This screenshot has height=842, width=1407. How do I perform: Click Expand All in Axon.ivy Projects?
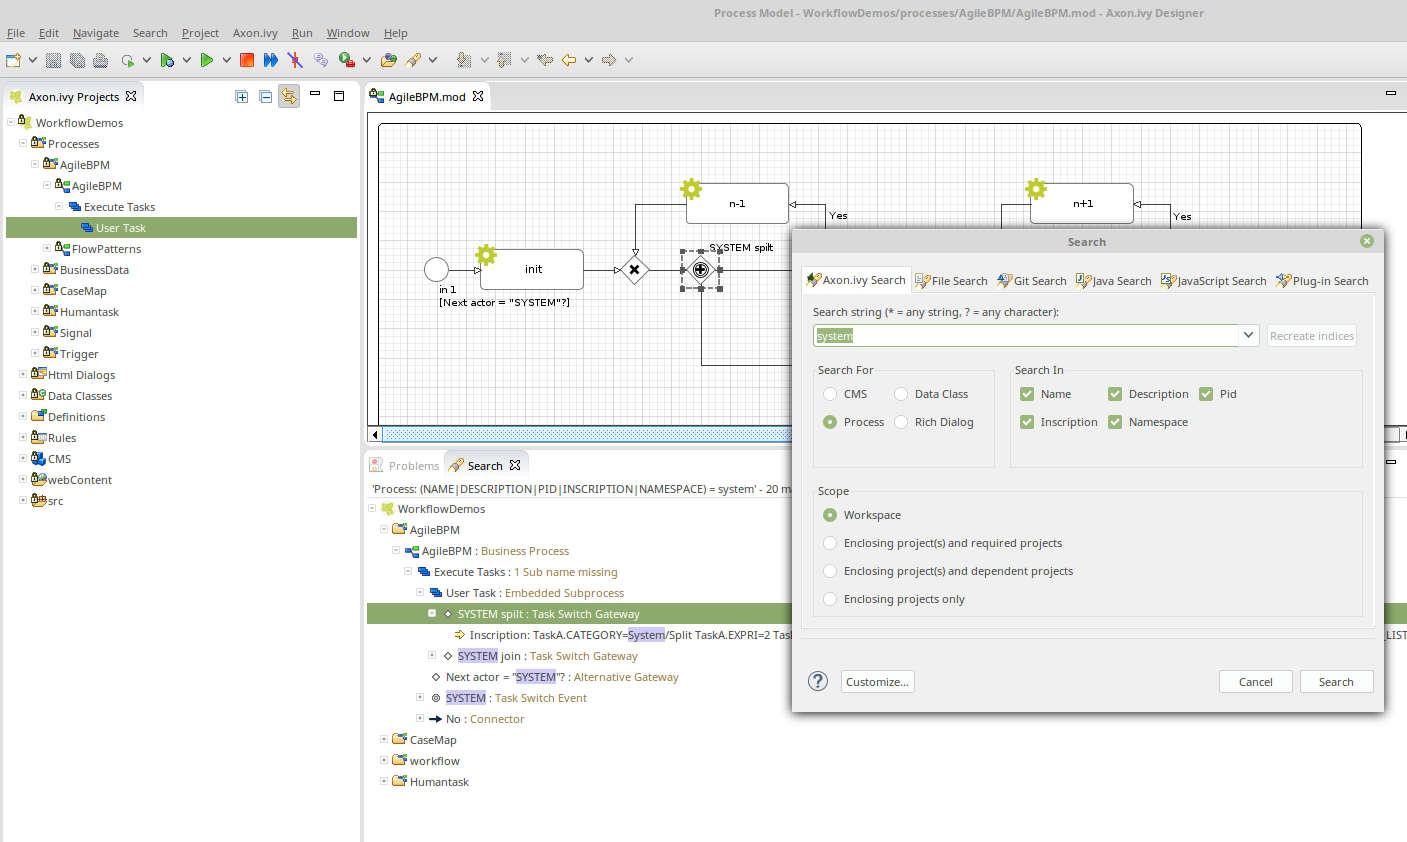coord(242,96)
